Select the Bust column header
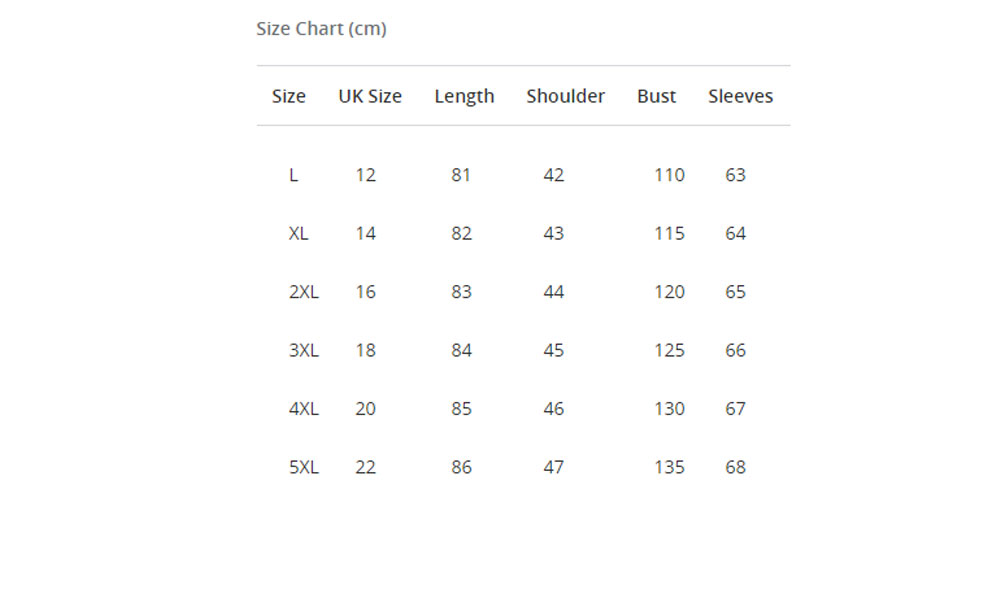 pyautogui.click(x=656, y=96)
